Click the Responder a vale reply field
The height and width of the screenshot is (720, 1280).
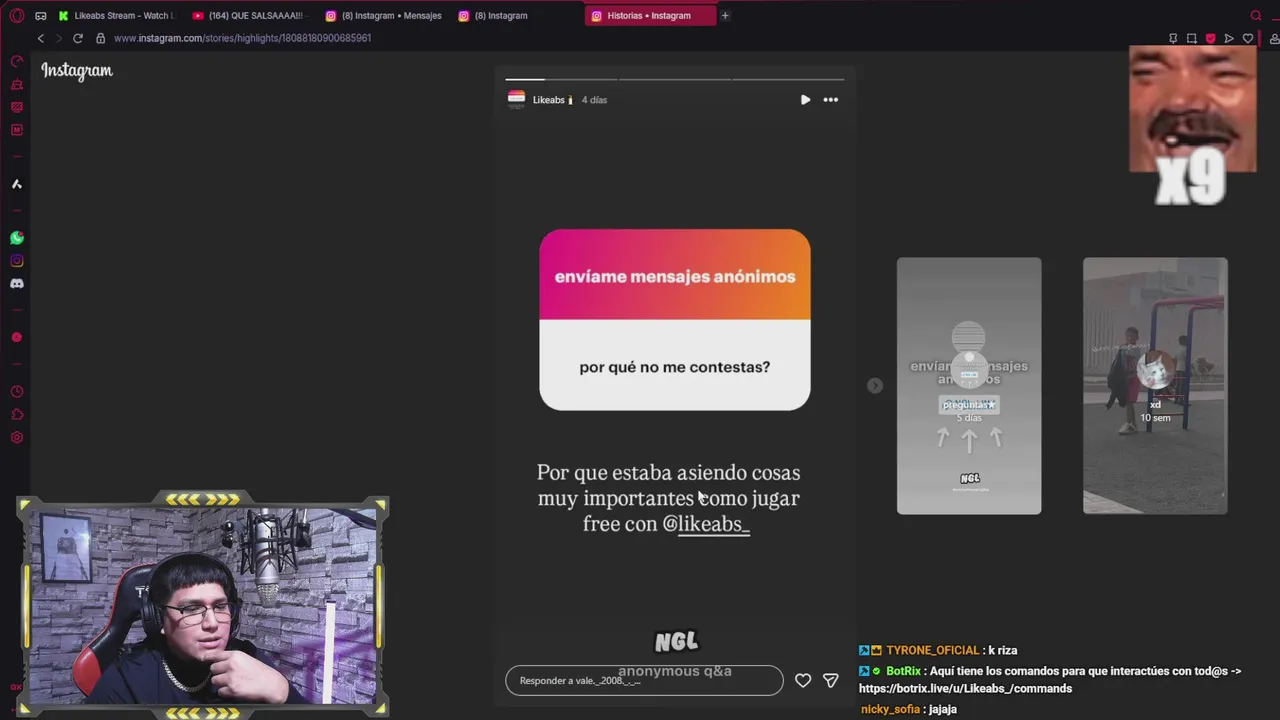pos(644,681)
